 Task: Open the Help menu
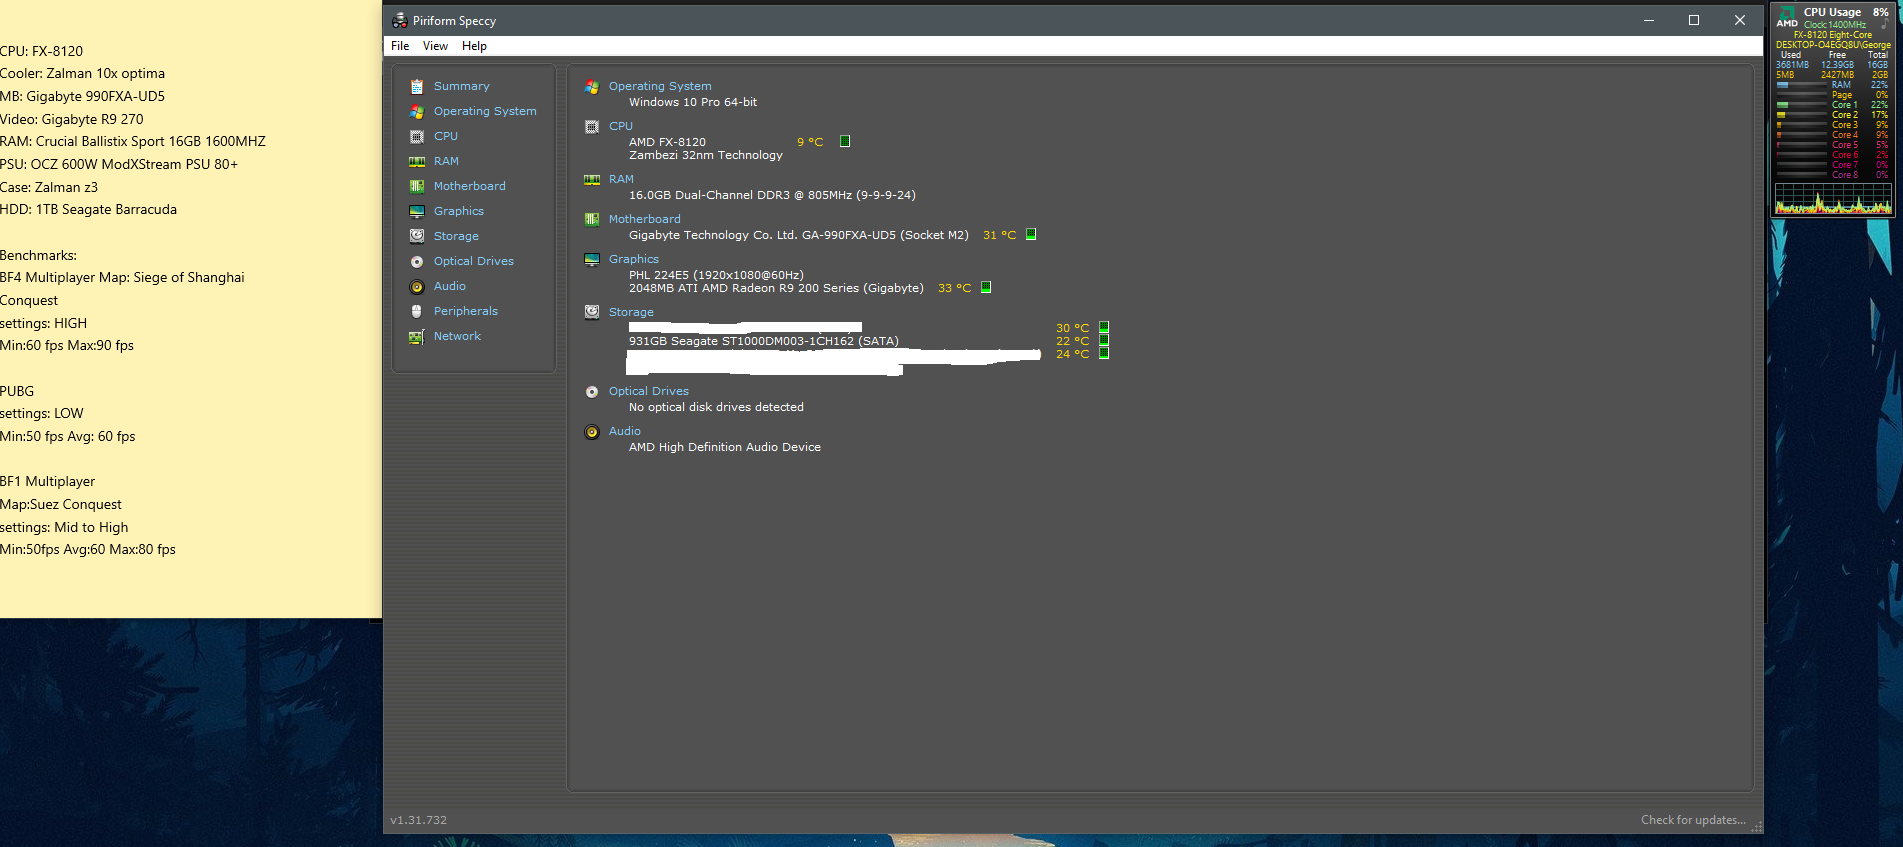(474, 46)
